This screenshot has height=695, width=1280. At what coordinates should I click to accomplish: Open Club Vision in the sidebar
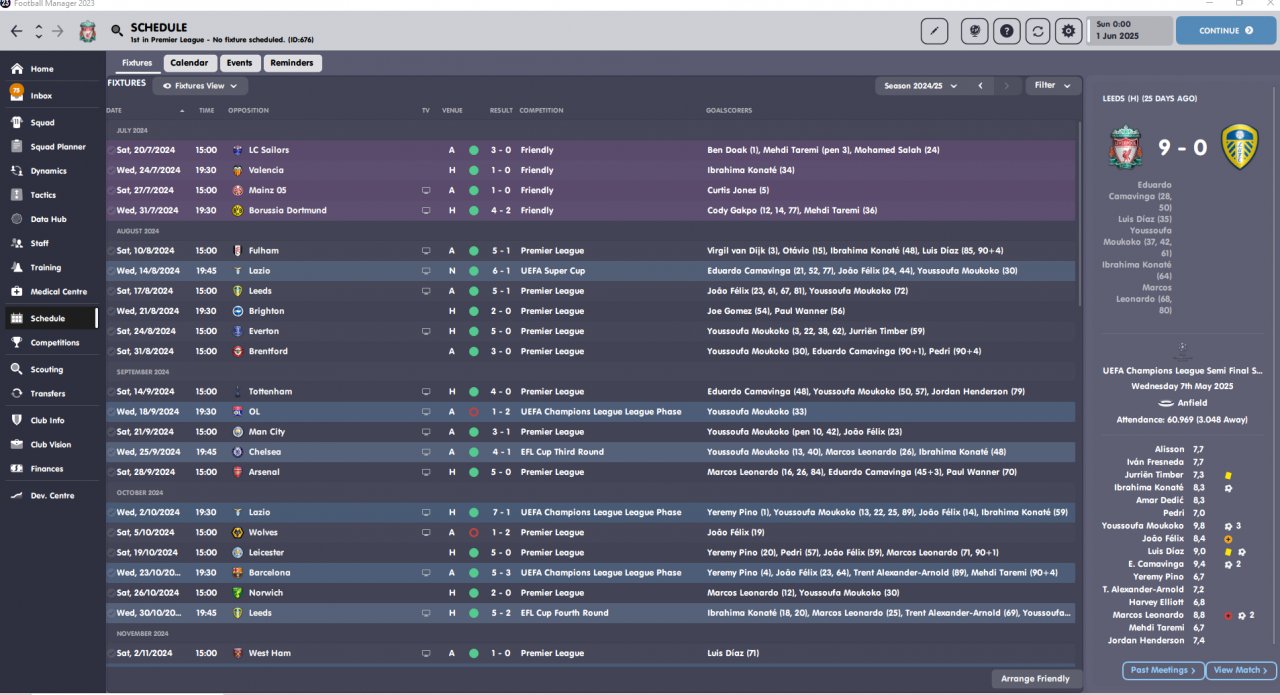coord(52,444)
